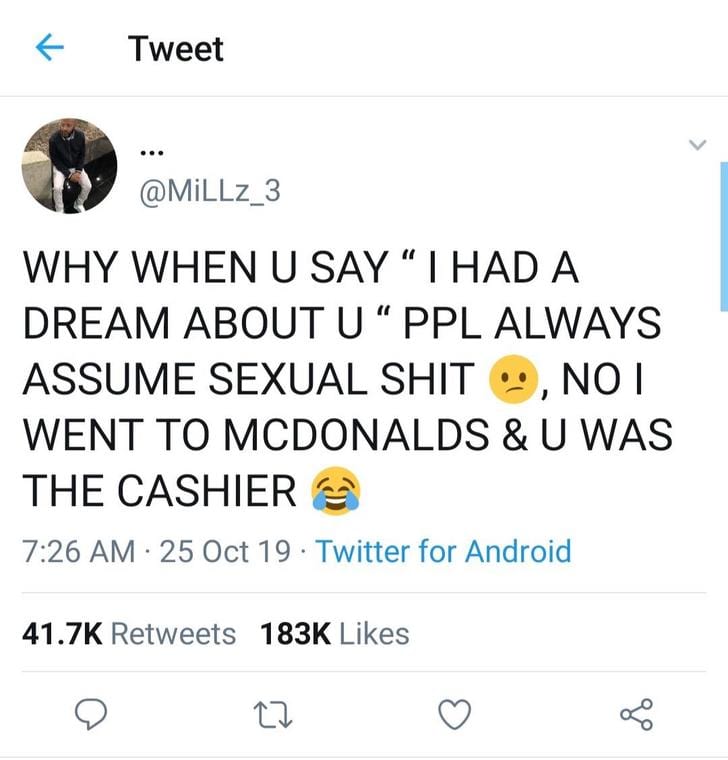Tap the crying laughing emoji
This screenshot has width=728, height=760.
[336, 491]
